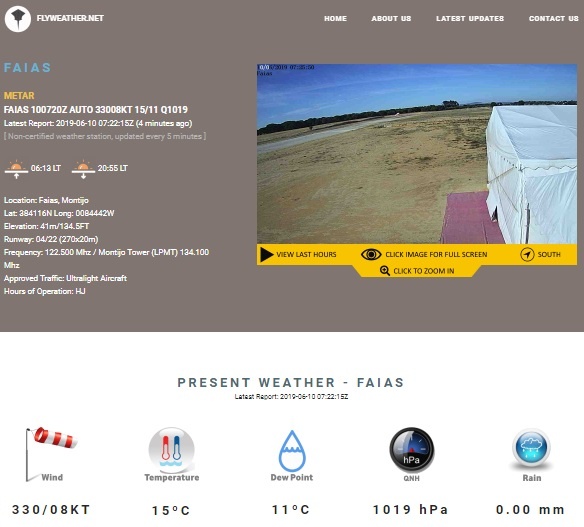
Task: Click the FlyWeather.net round logo
Action: [x=18, y=19]
